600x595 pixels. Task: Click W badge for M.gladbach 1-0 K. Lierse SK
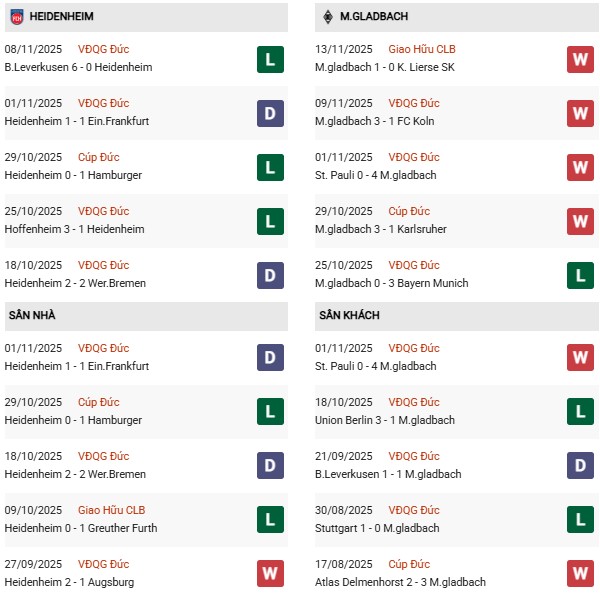(x=580, y=59)
